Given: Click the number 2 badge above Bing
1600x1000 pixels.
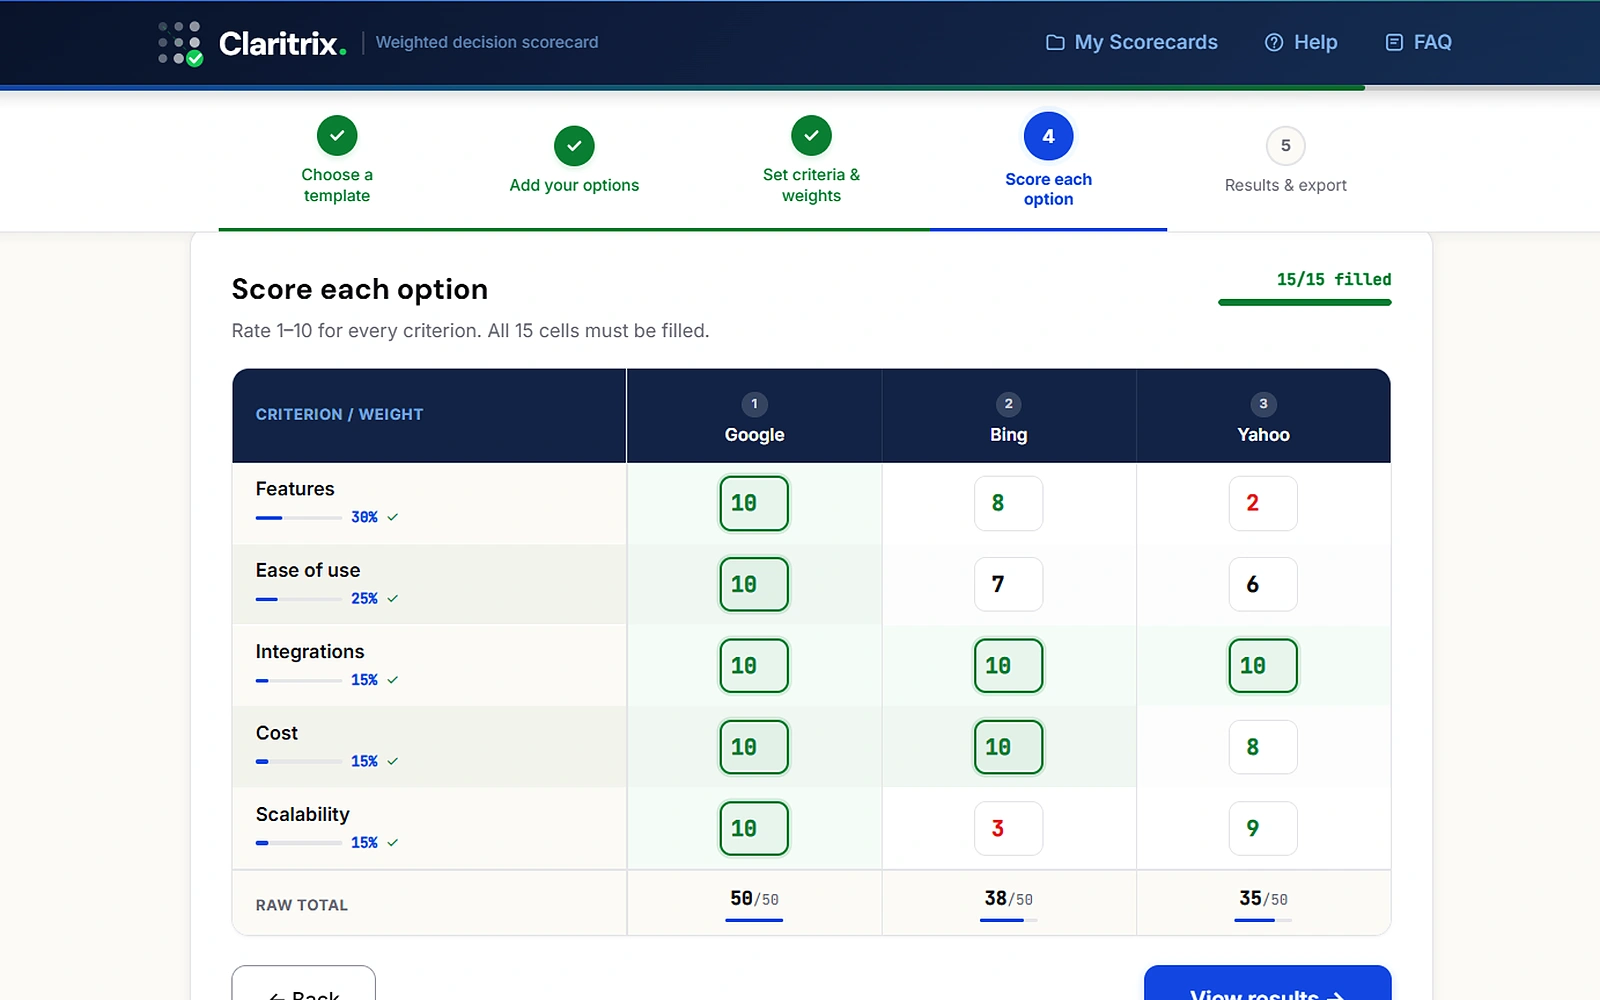Looking at the screenshot, I should tap(1008, 404).
